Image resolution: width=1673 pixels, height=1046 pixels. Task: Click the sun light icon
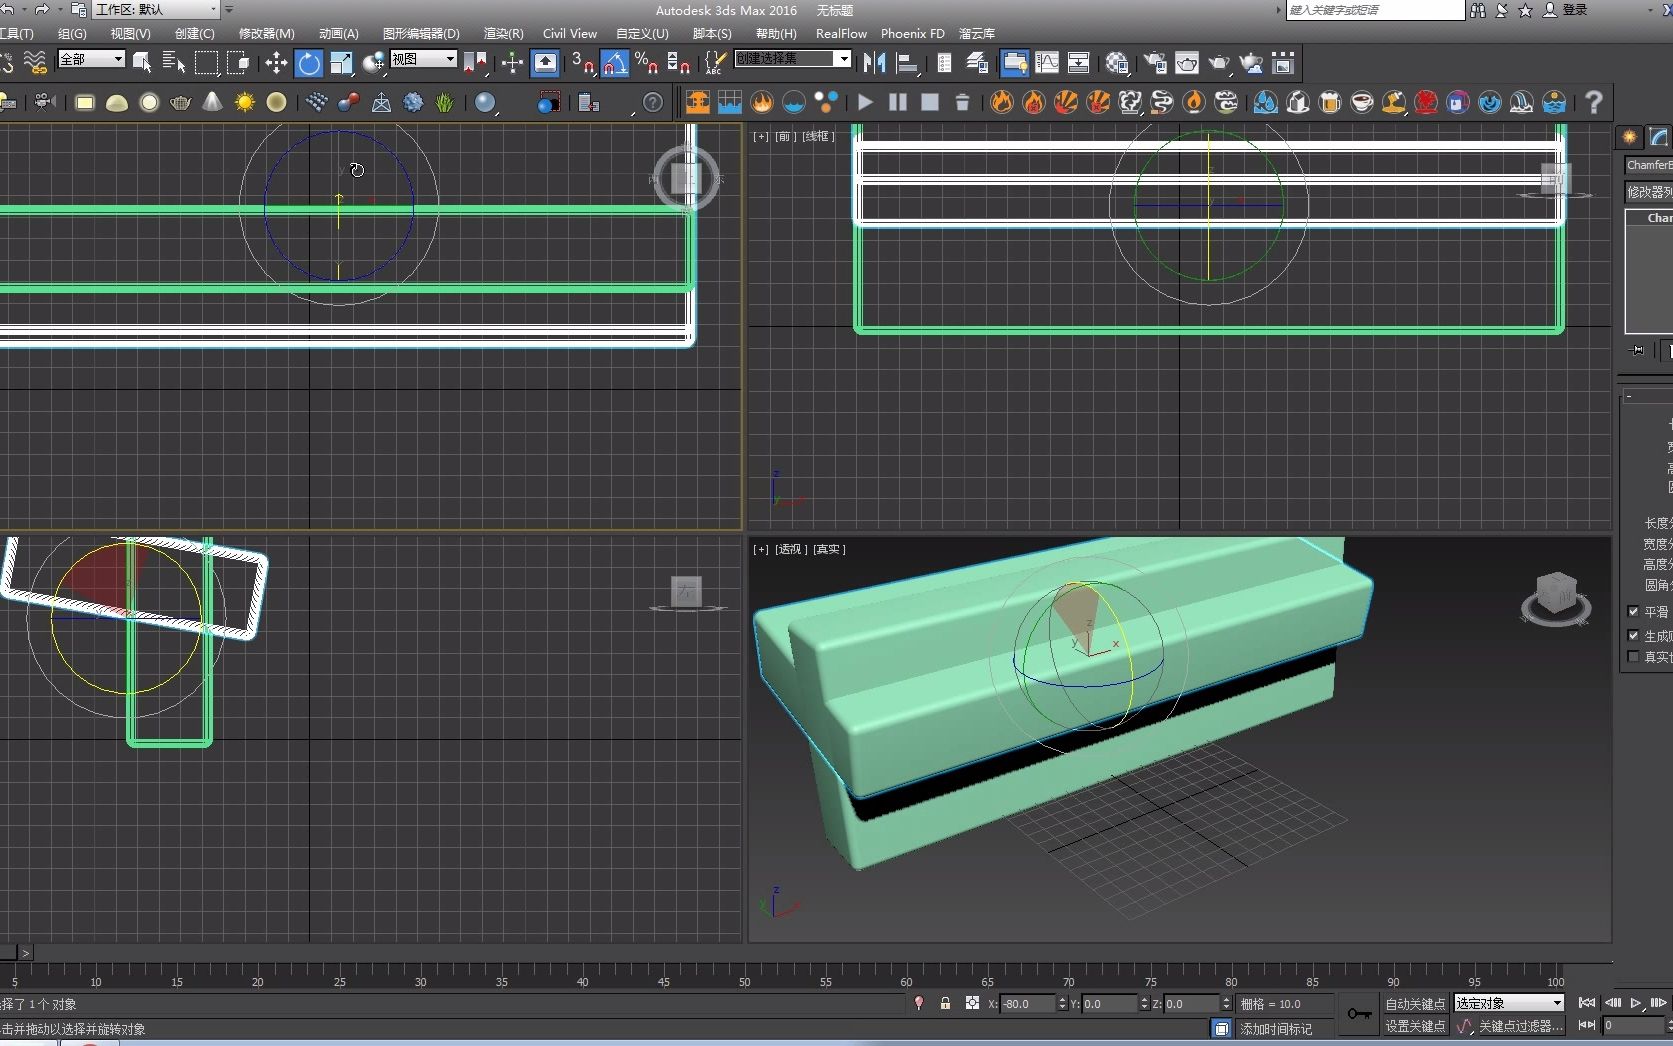[245, 102]
